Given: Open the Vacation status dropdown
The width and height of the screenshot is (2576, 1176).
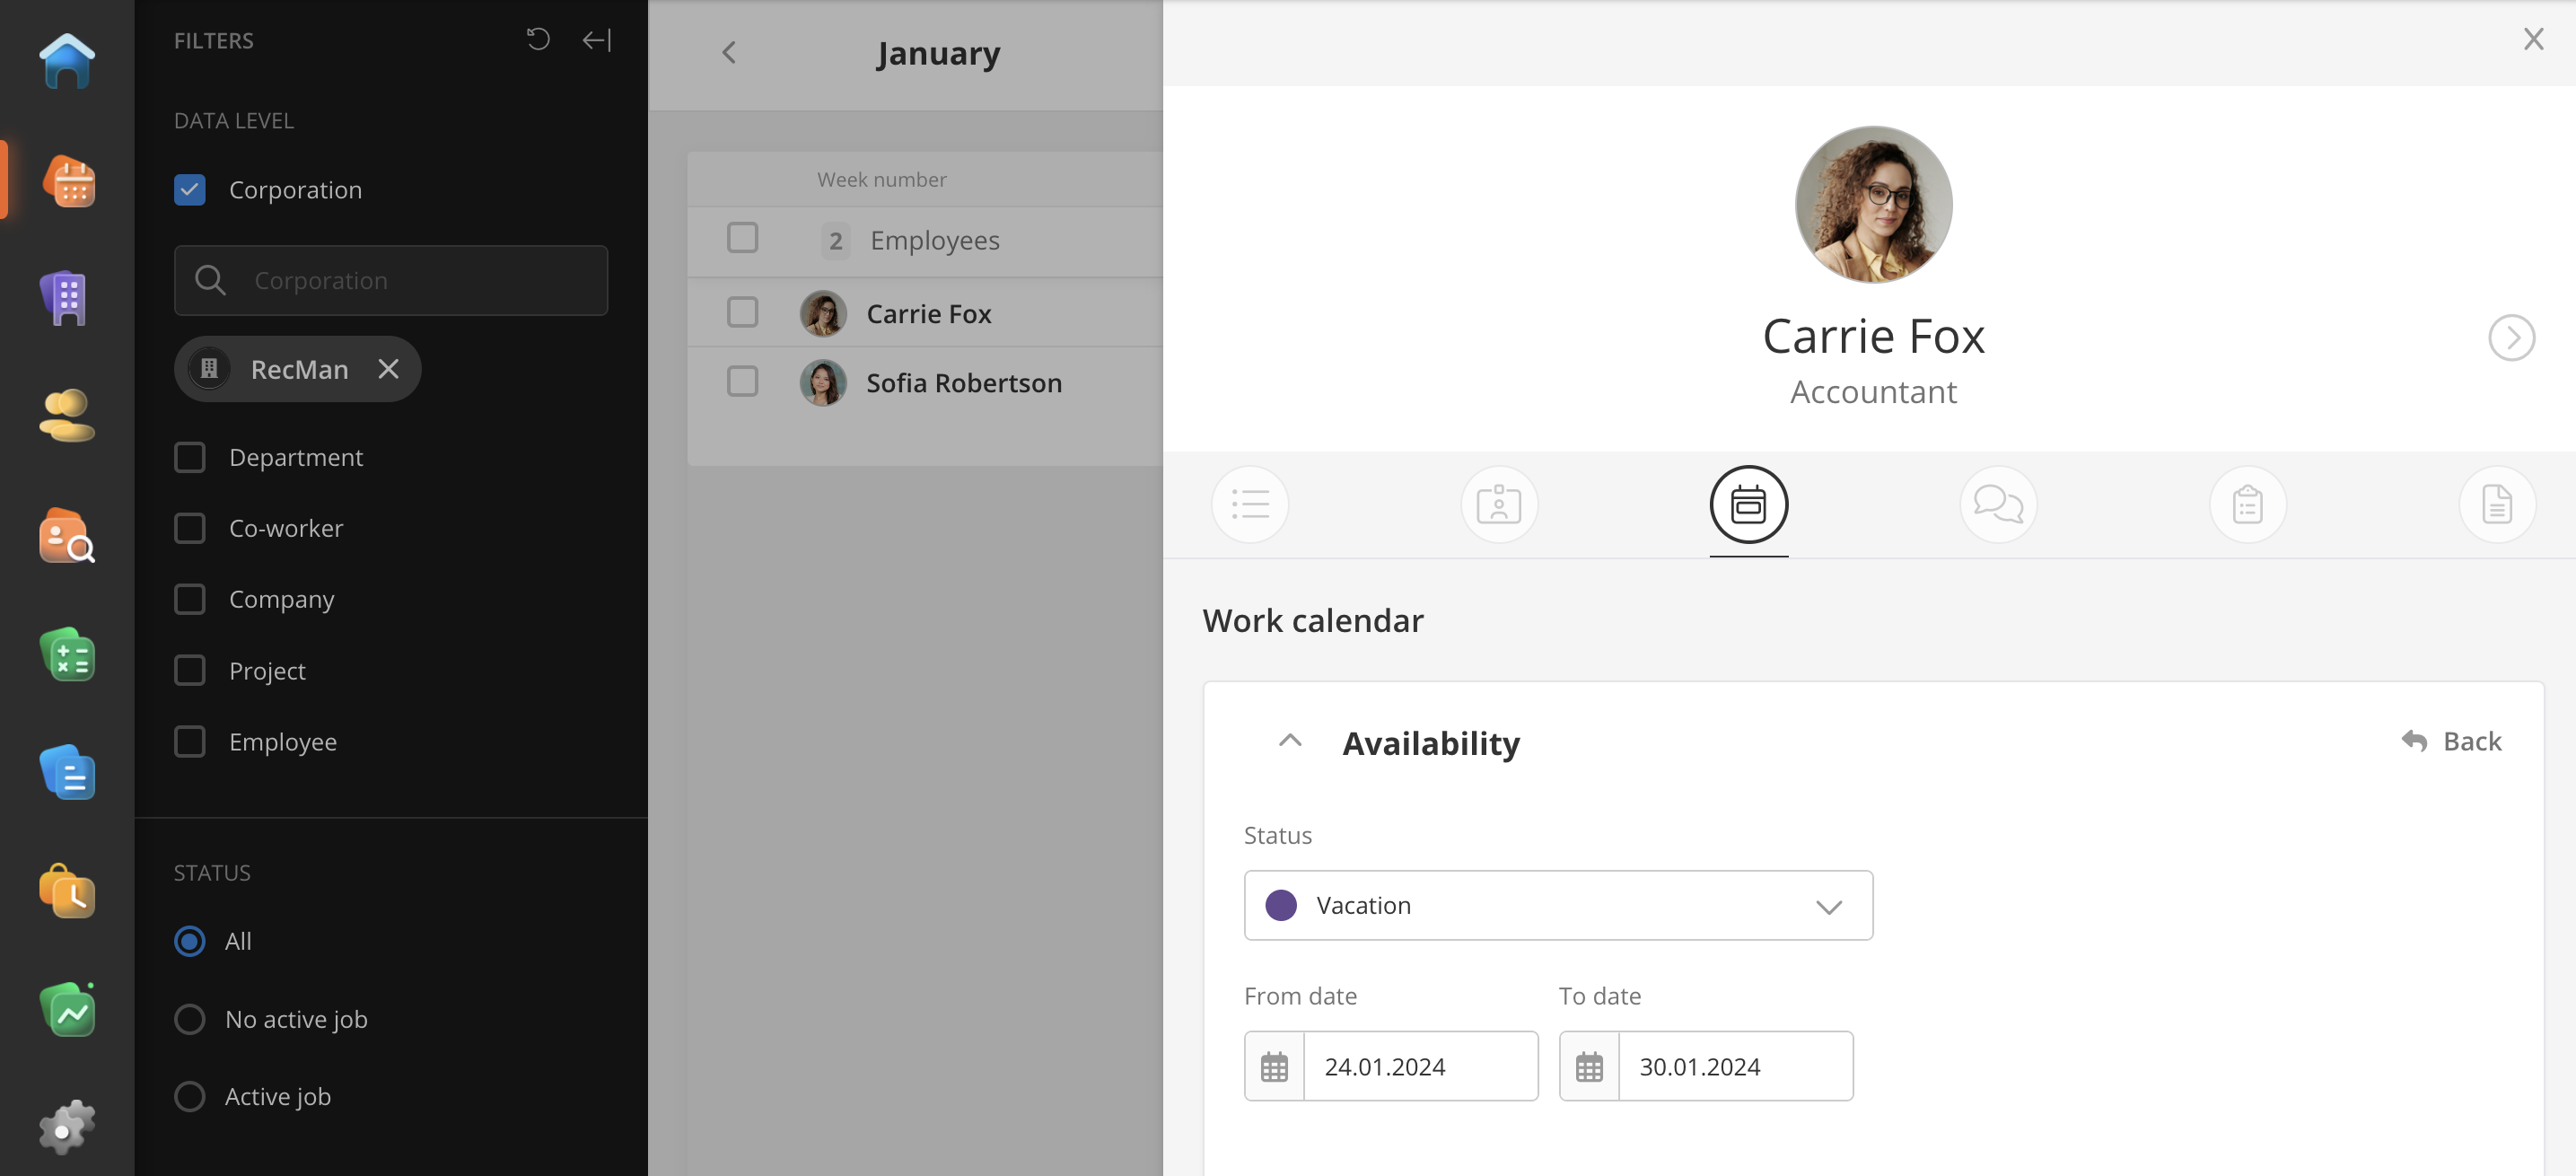Looking at the screenshot, I should (x=1557, y=905).
